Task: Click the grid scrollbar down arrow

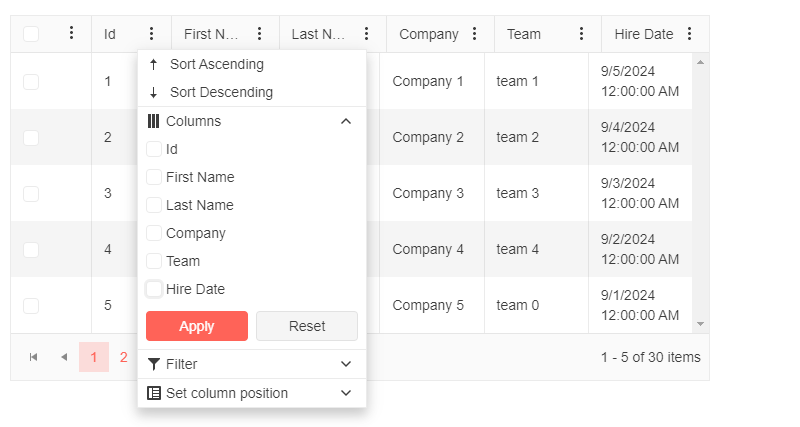Action: (x=701, y=324)
